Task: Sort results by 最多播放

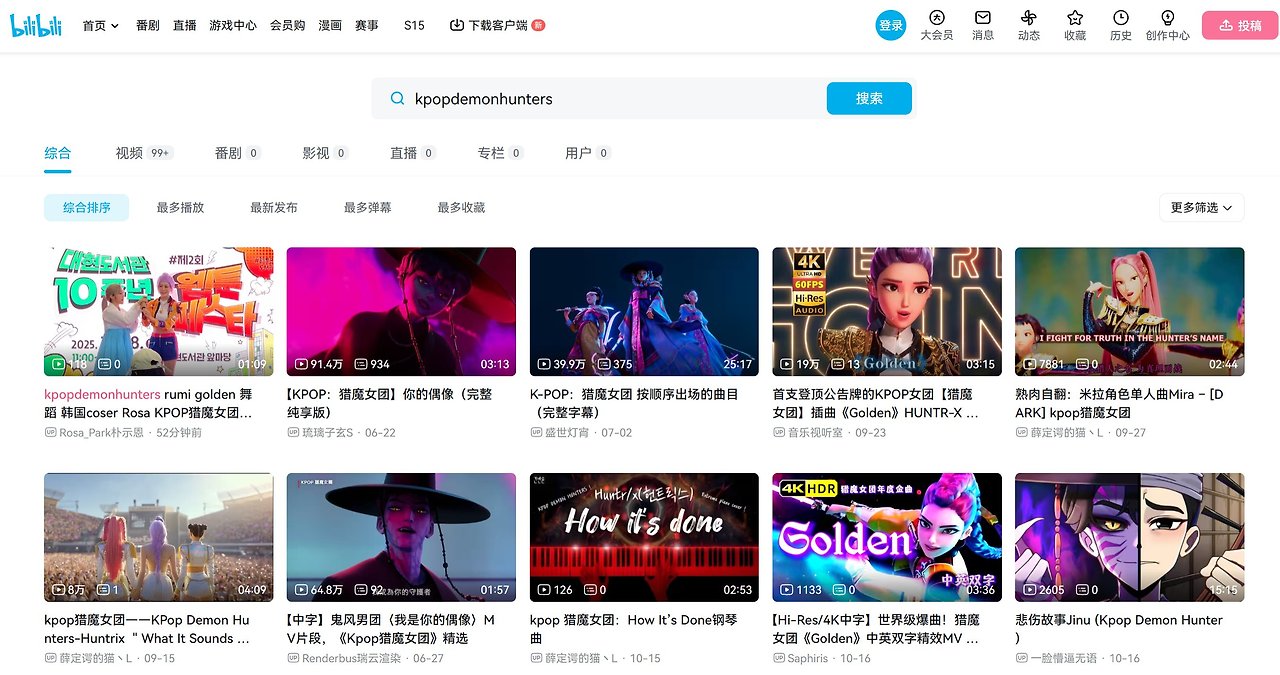Action: [x=180, y=207]
